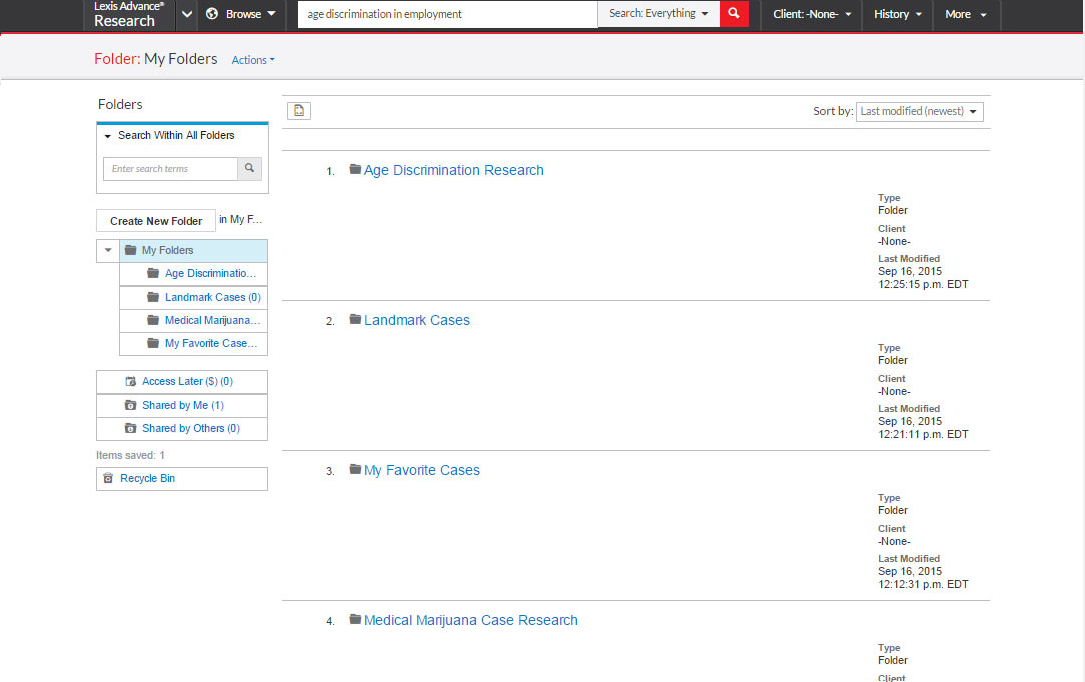
Task: Click the folder search magnifier icon
Action: (x=250, y=169)
